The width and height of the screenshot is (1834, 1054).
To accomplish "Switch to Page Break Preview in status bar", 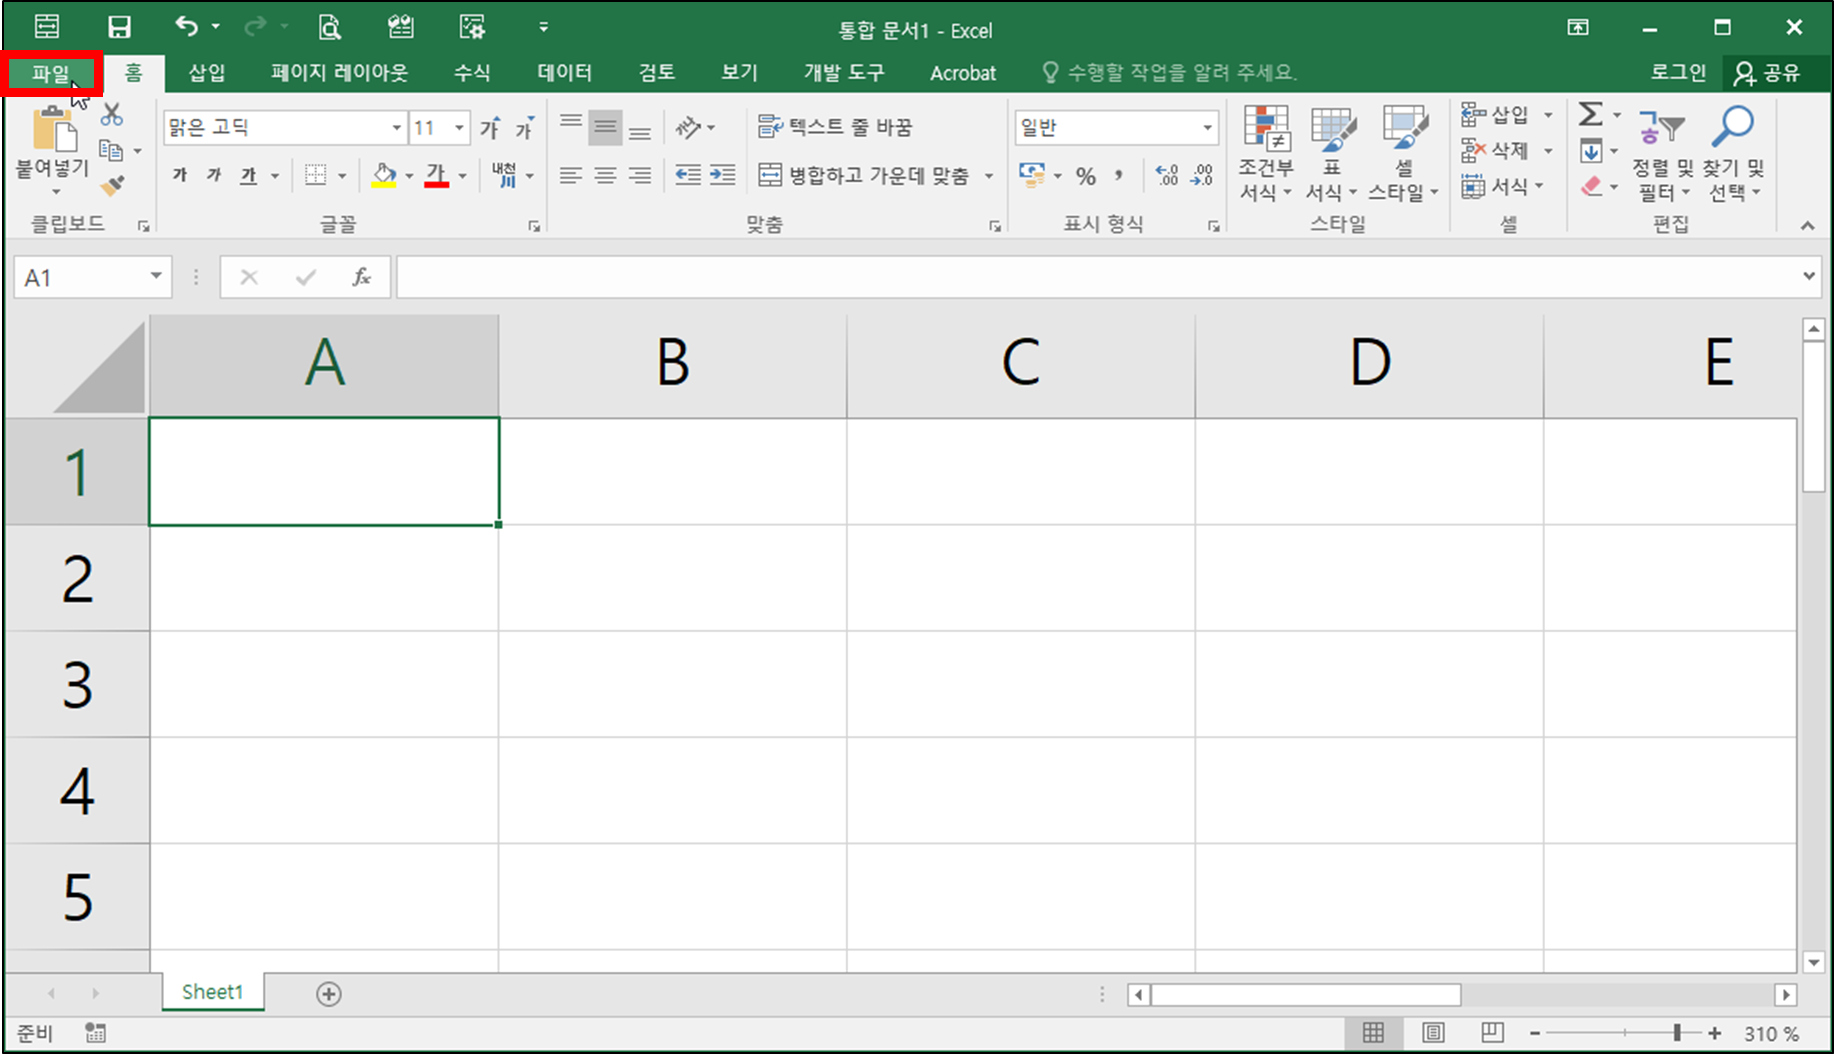I will (x=1492, y=1033).
